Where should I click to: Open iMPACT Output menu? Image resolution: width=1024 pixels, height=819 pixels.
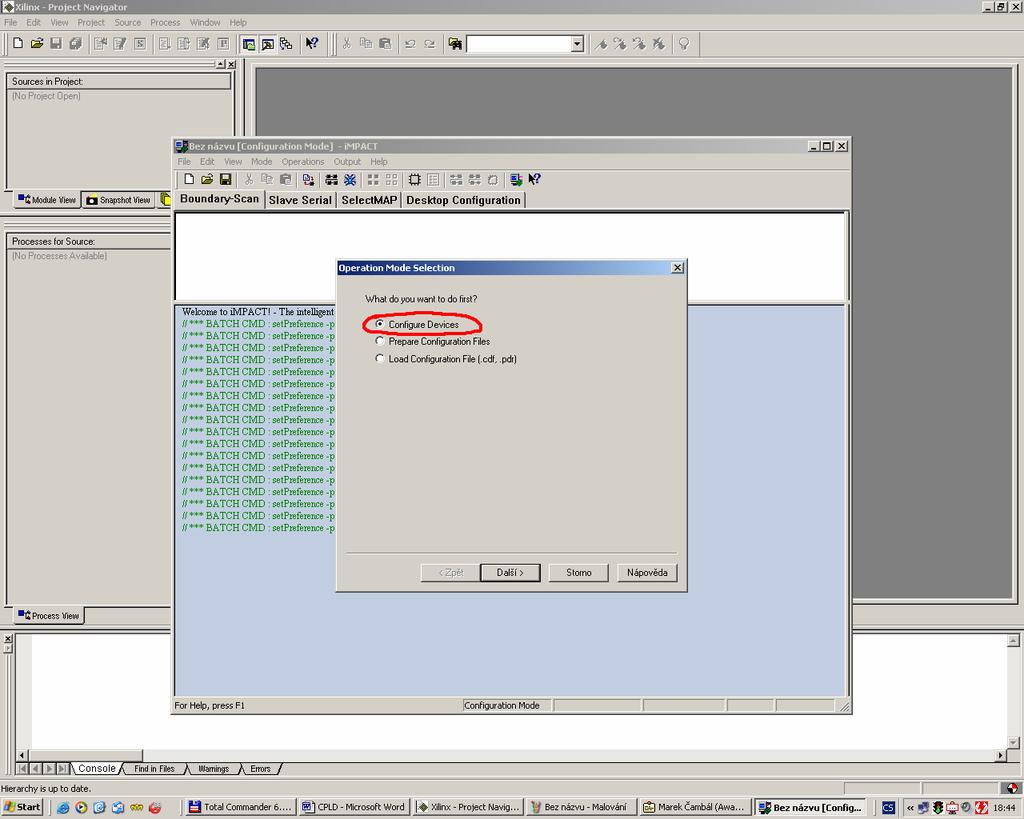point(347,161)
